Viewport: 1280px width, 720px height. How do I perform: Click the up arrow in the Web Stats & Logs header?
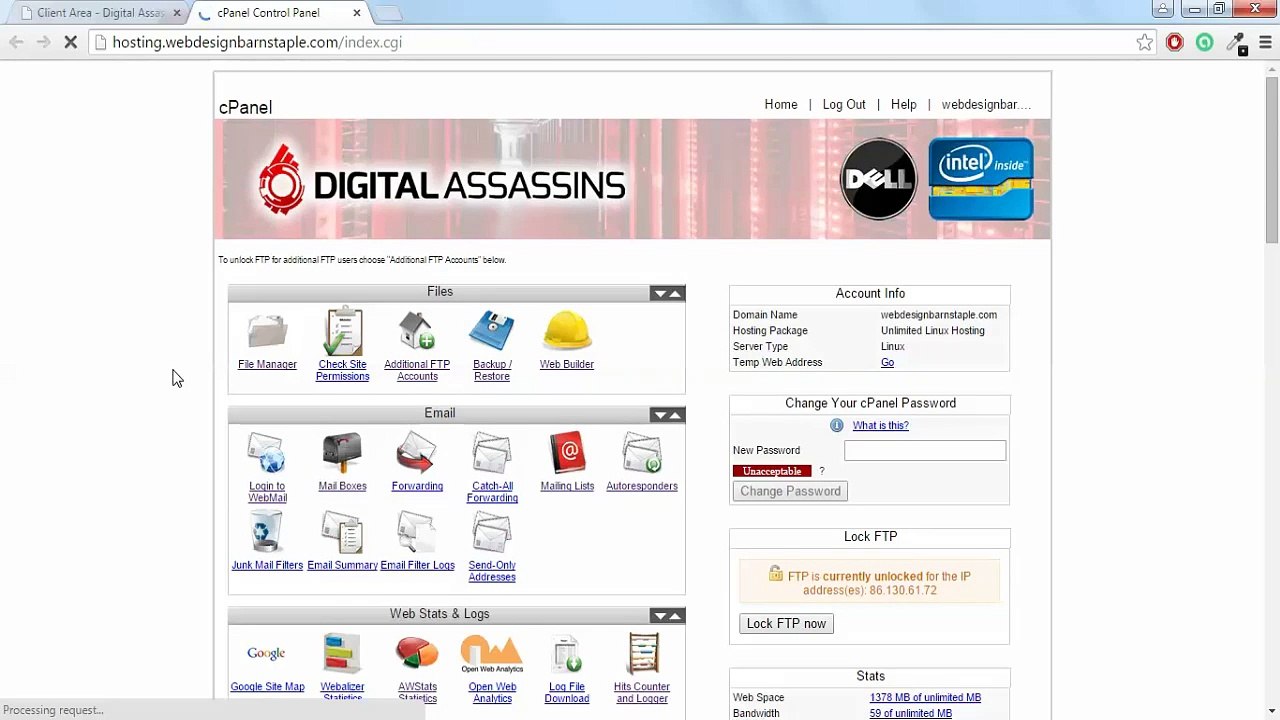[x=675, y=615]
